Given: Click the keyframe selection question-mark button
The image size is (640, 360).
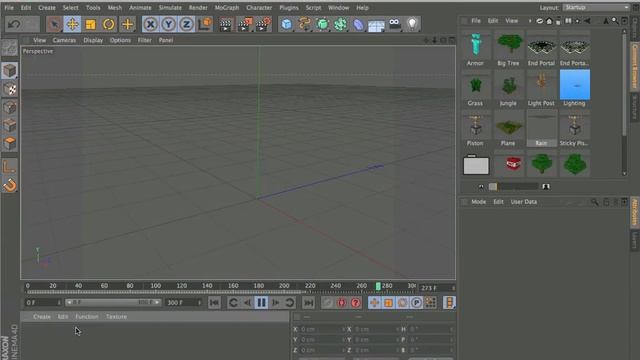Looking at the screenshot, I should point(356,303).
